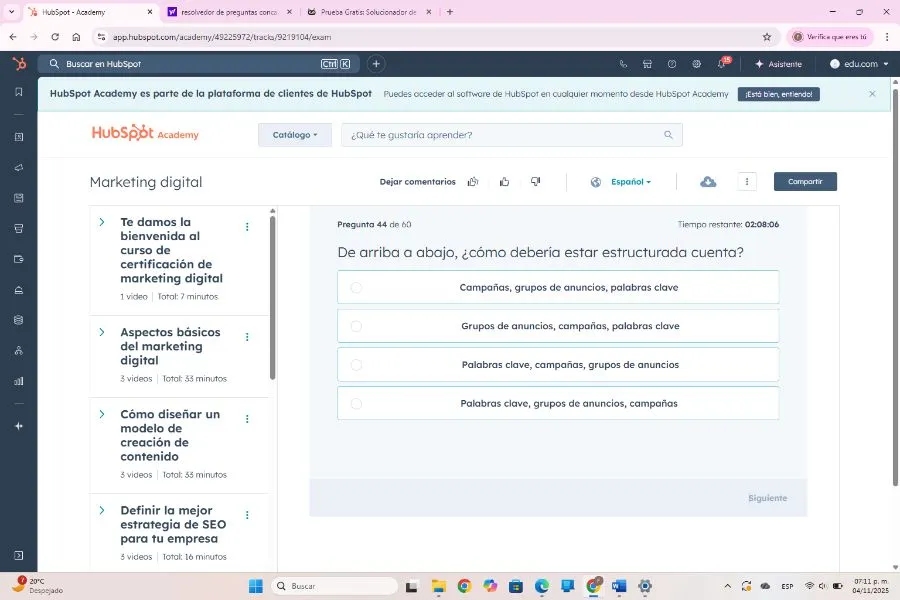This screenshot has width=900, height=600.
Task: Click the thumbs up feedback icon
Action: (505, 181)
